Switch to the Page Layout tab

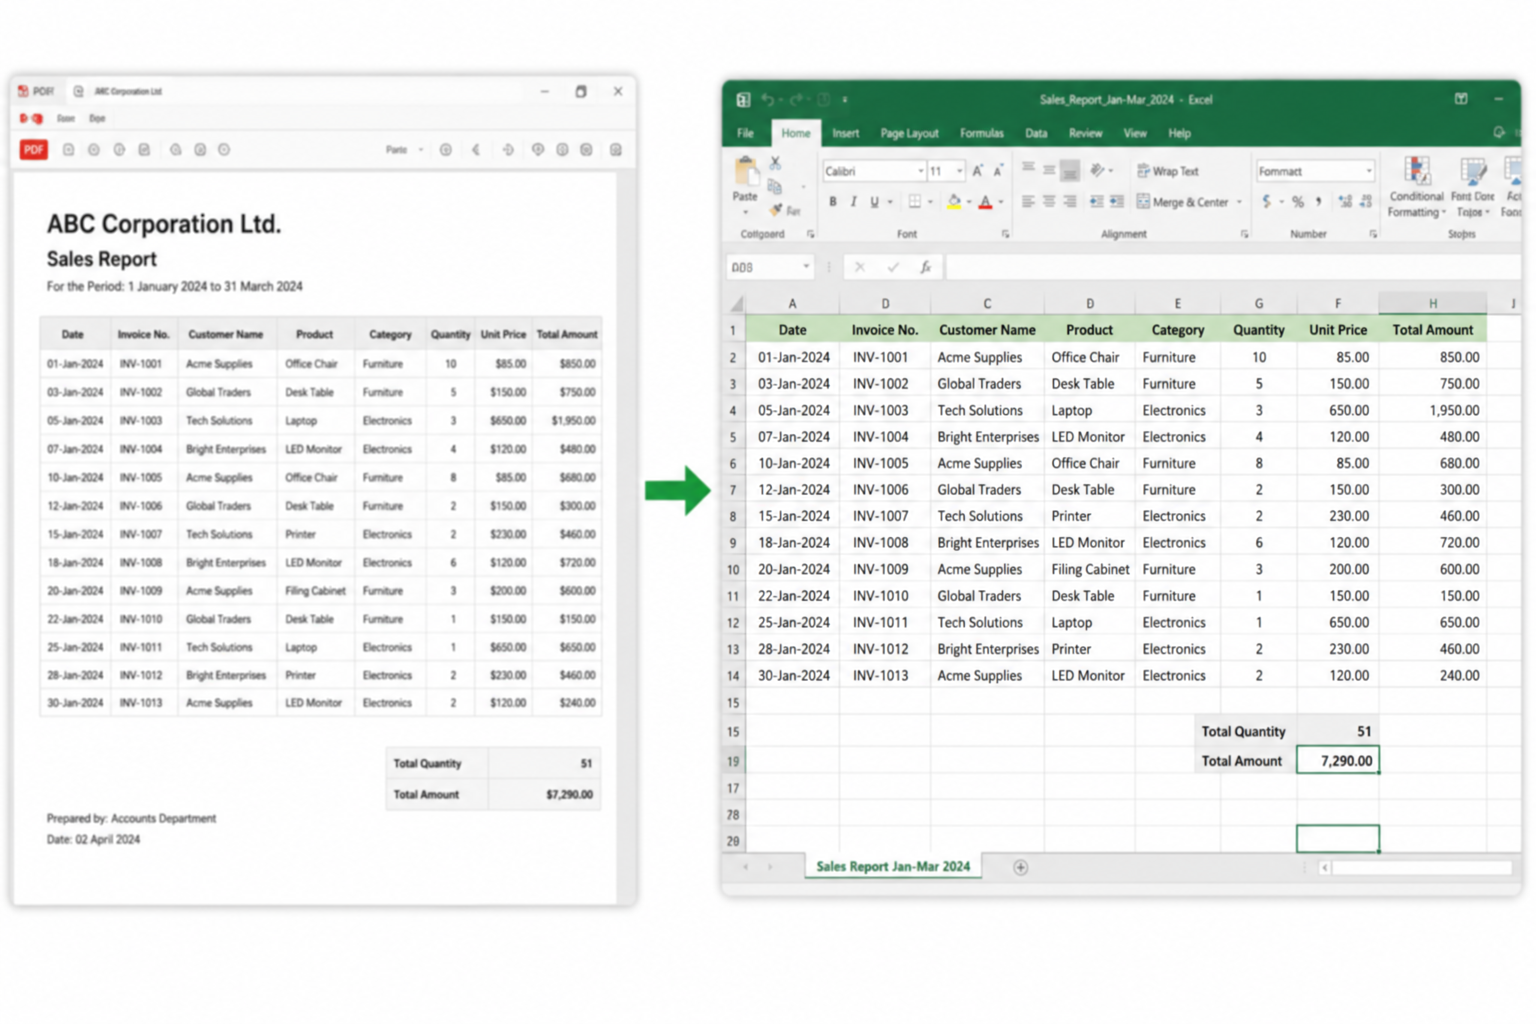point(909,133)
